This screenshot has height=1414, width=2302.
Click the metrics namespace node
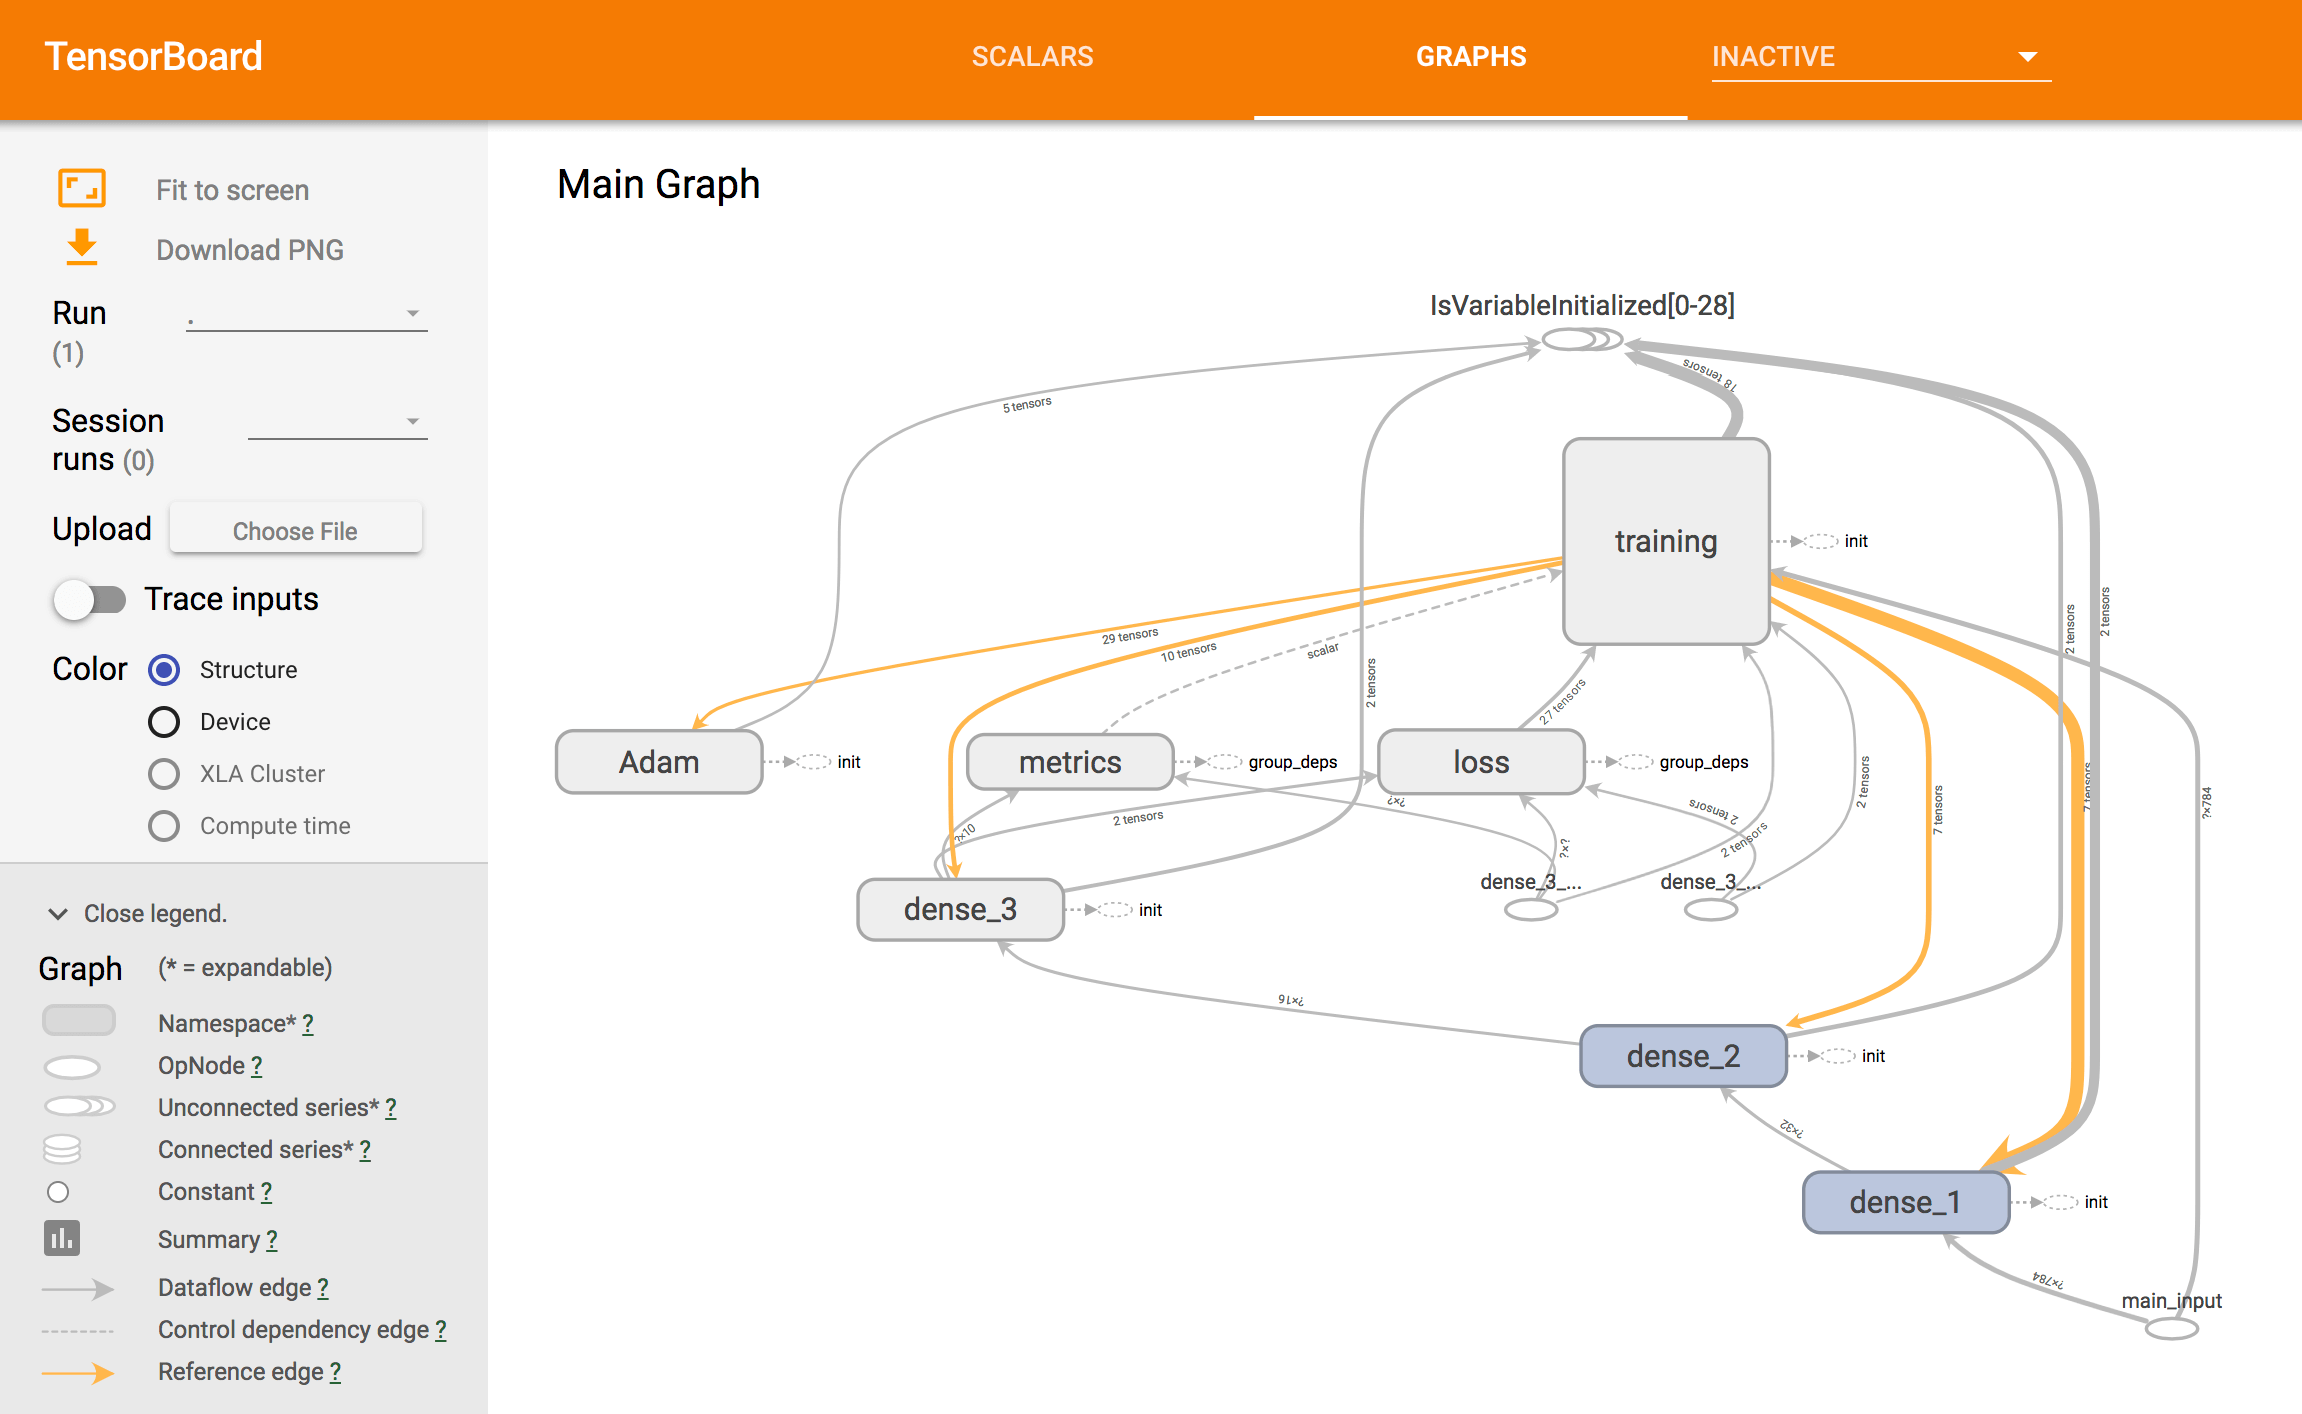point(1069,762)
